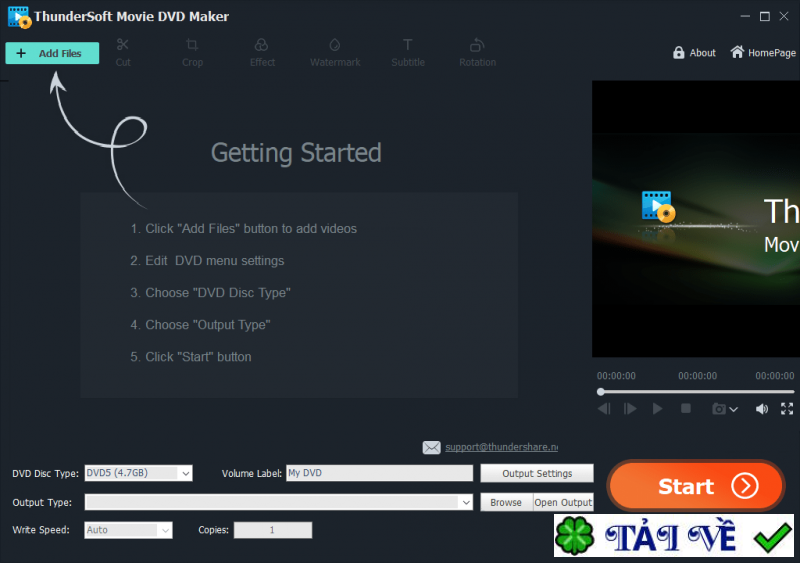Click the Copies number field
The width and height of the screenshot is (800, 563).
[272, 530]
